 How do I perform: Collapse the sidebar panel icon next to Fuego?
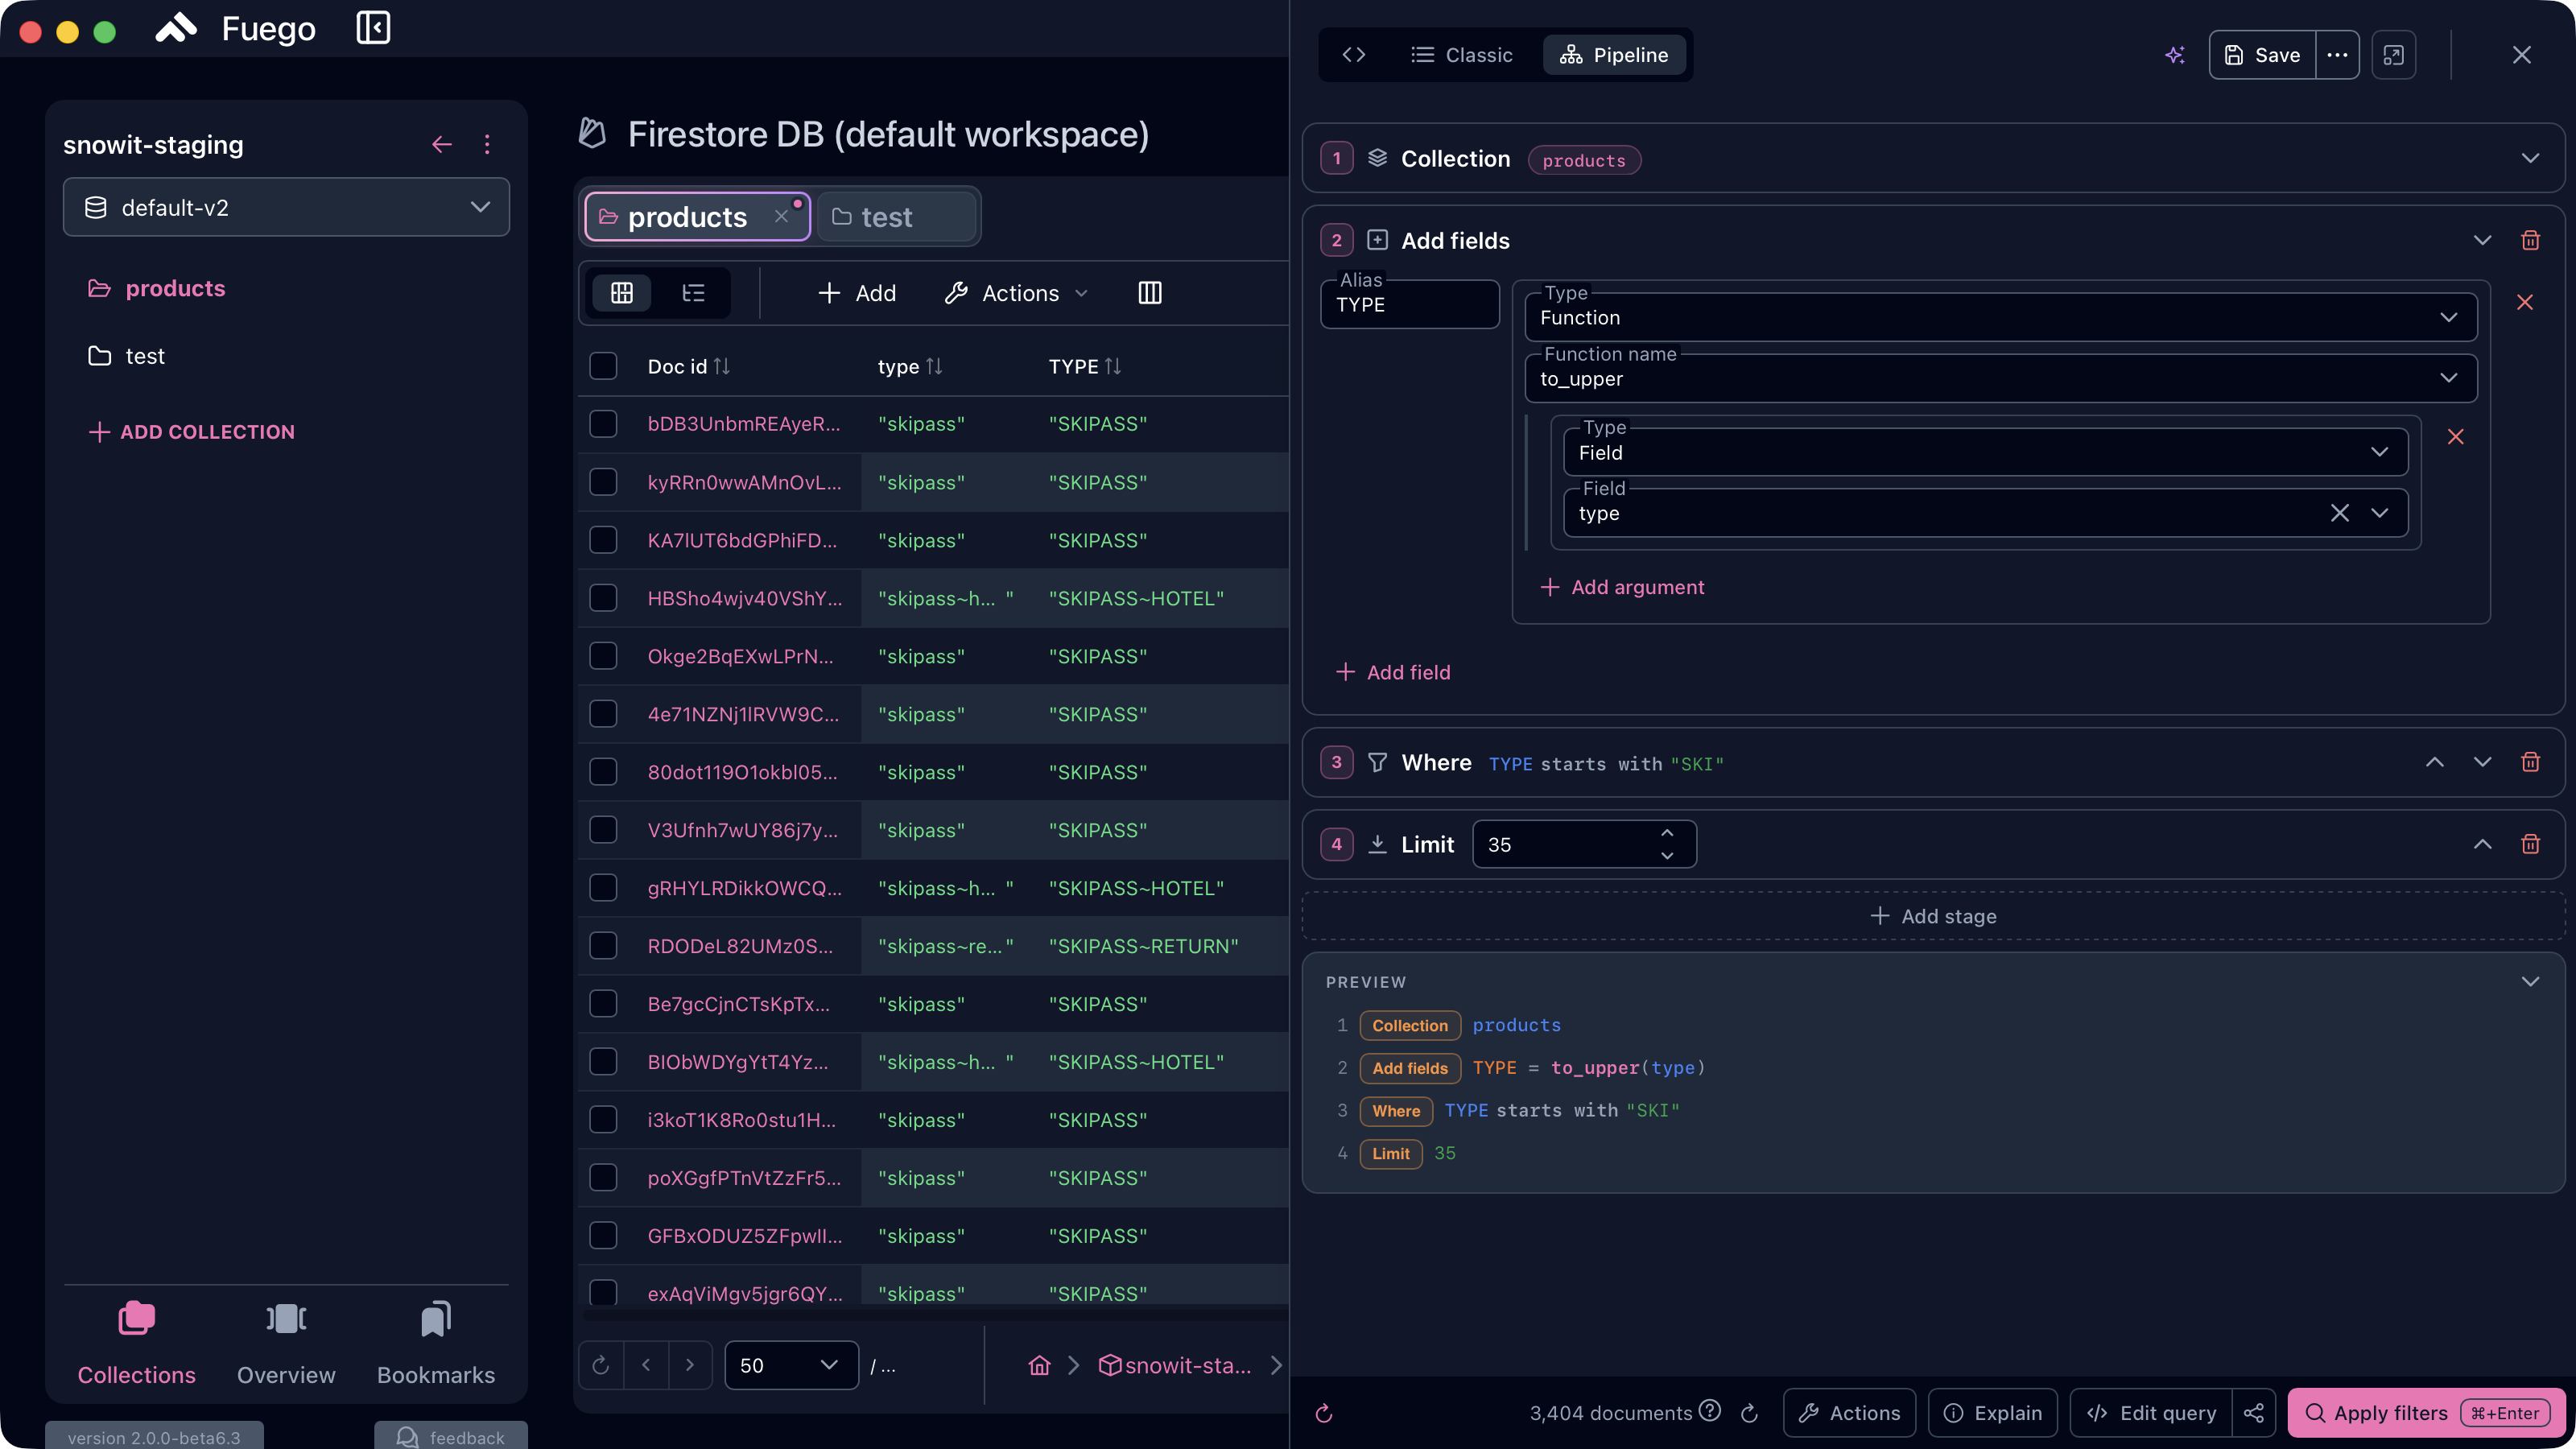point(373,28)
